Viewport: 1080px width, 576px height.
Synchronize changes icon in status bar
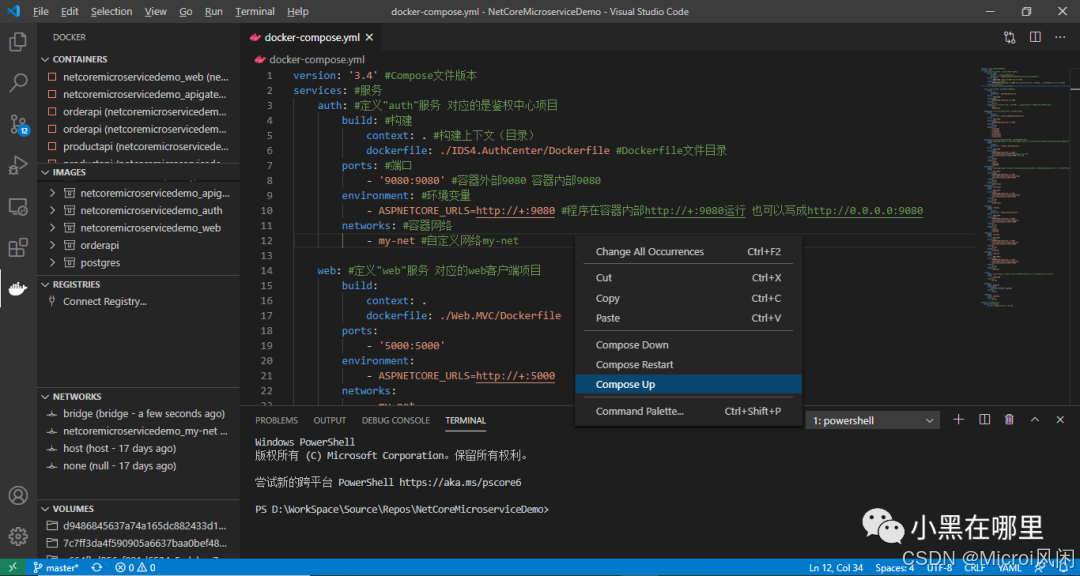click(x=97, y=568)
